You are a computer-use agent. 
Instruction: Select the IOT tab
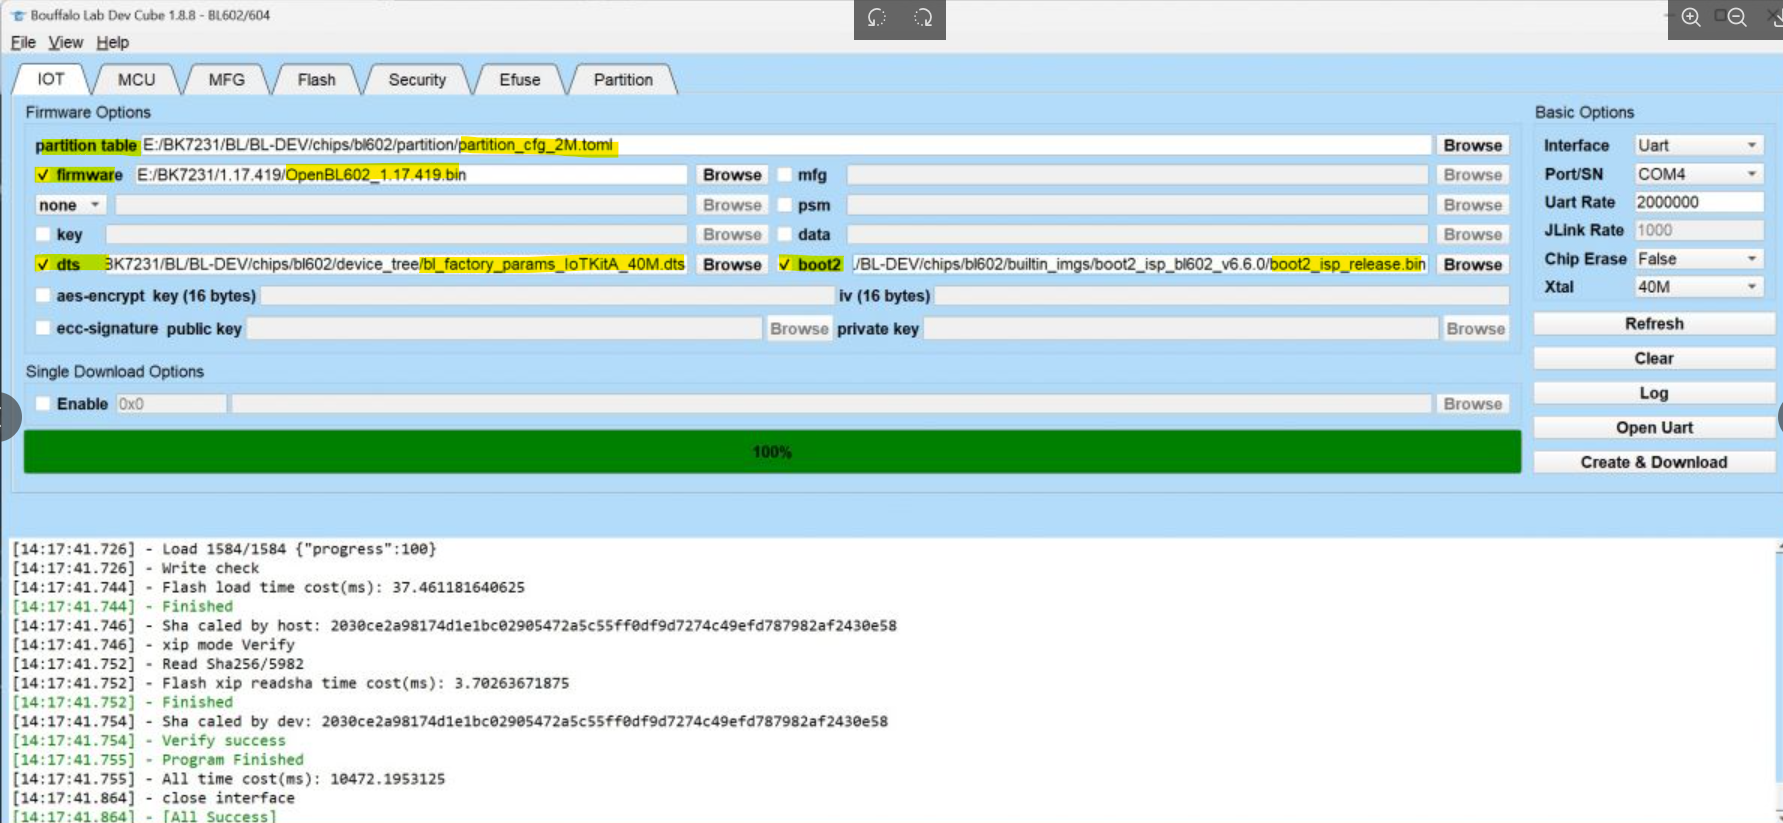(x=51, y=79)
